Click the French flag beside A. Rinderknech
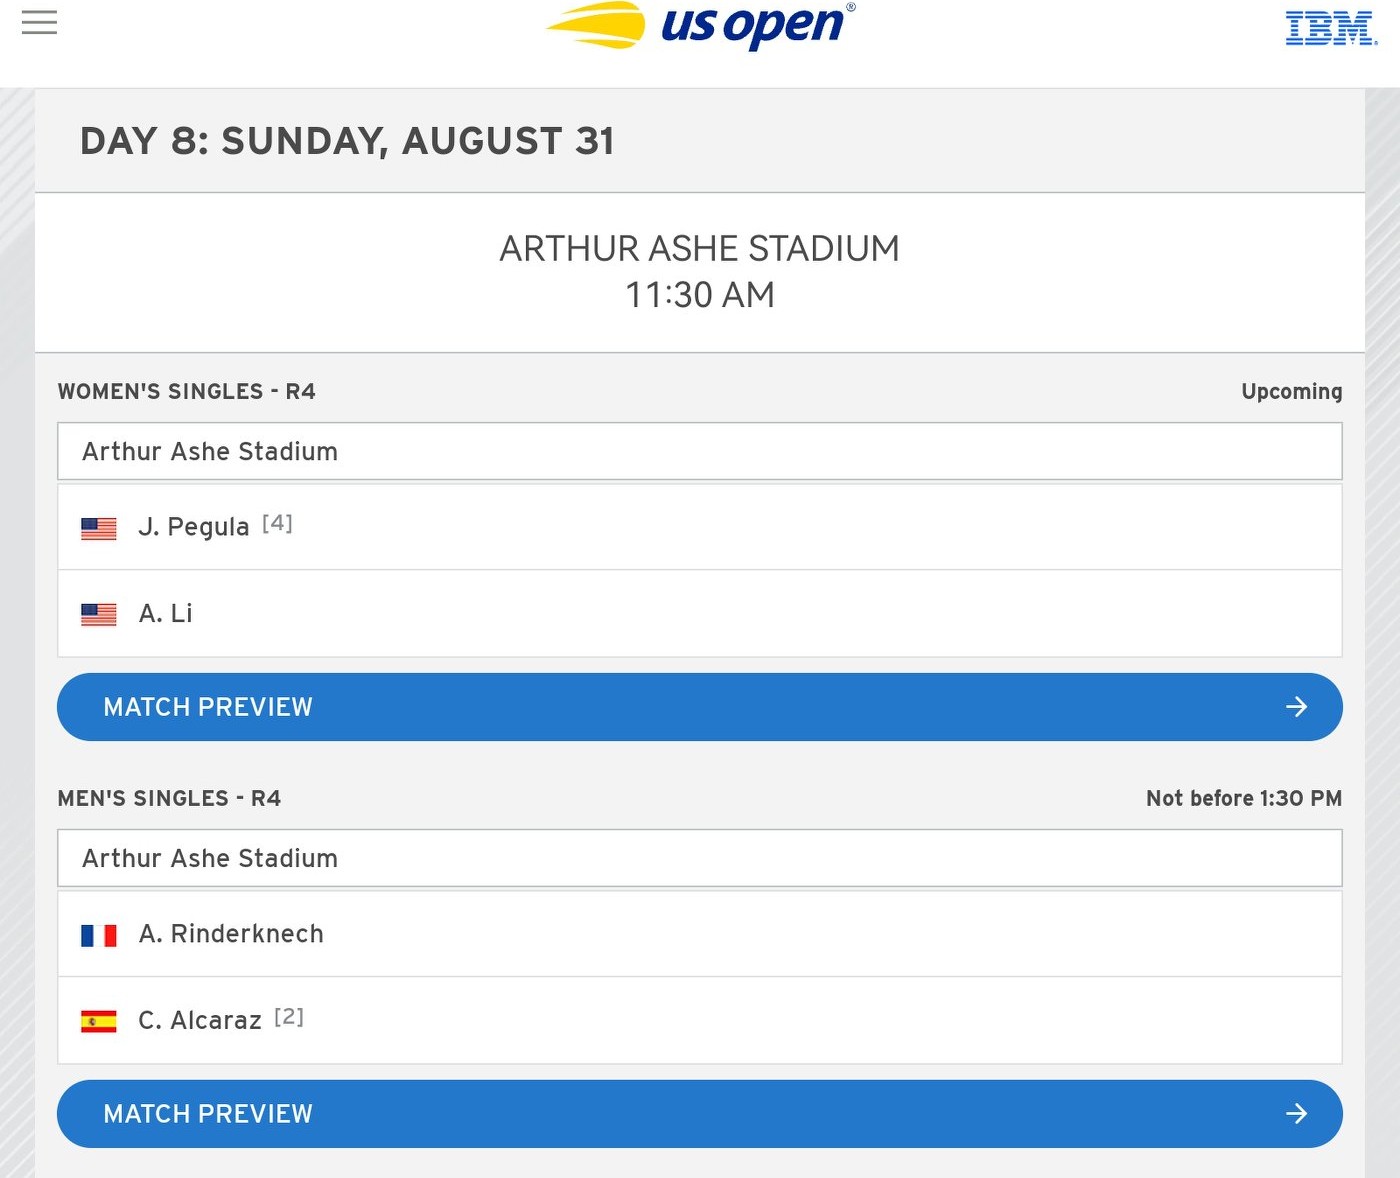The image size is (1400, 1178). tap(99, 935)
